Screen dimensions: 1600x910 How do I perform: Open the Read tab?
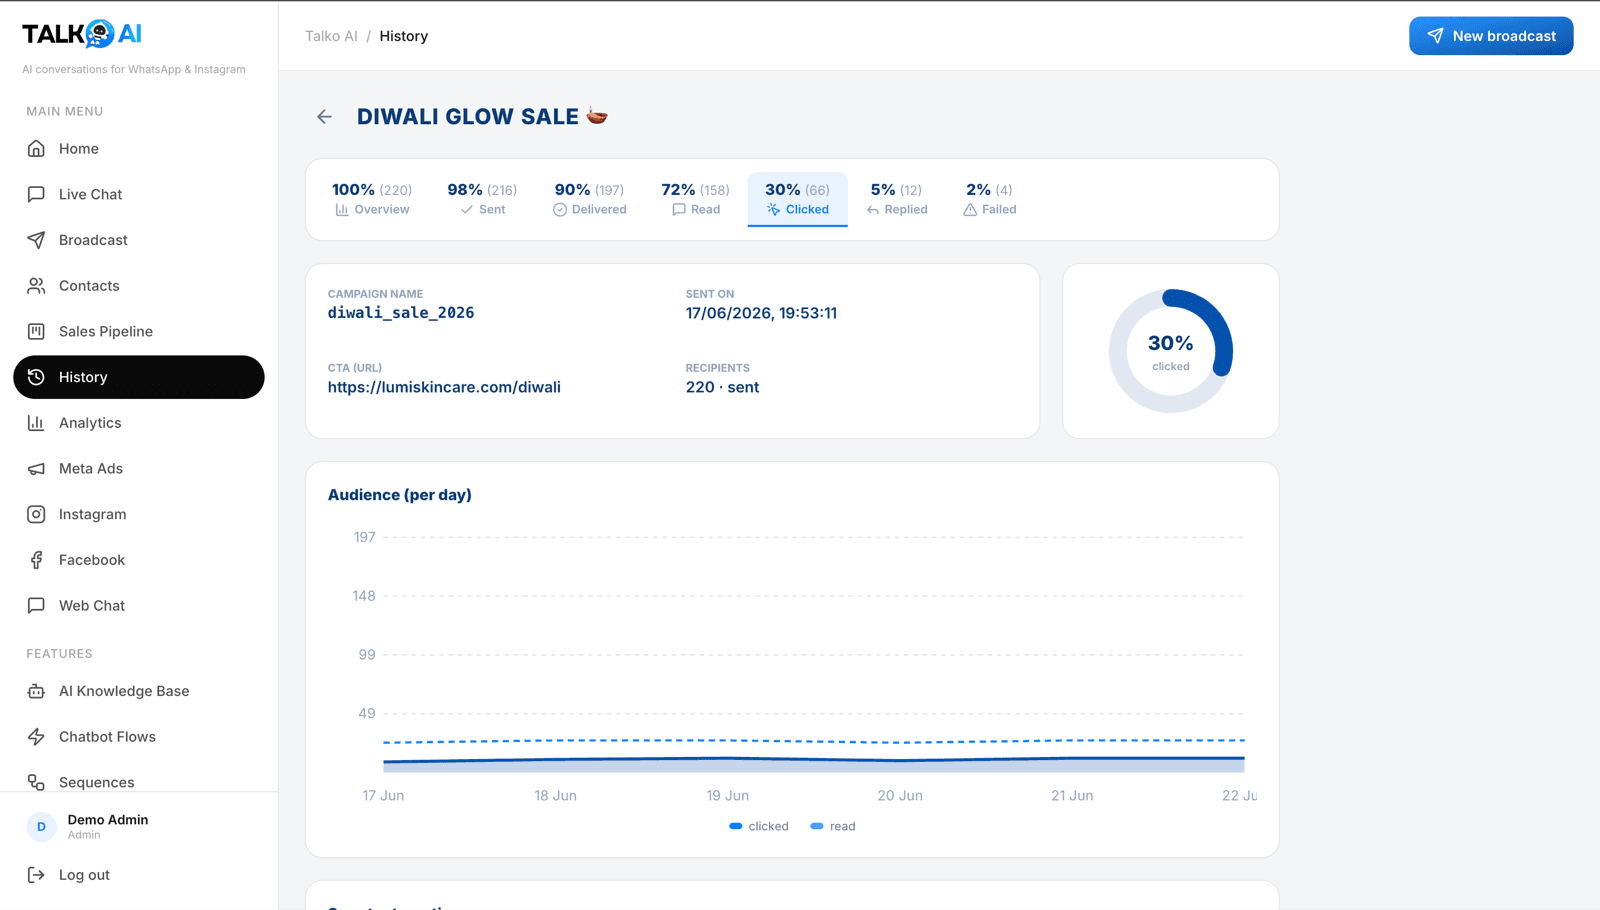coord(696,198)
